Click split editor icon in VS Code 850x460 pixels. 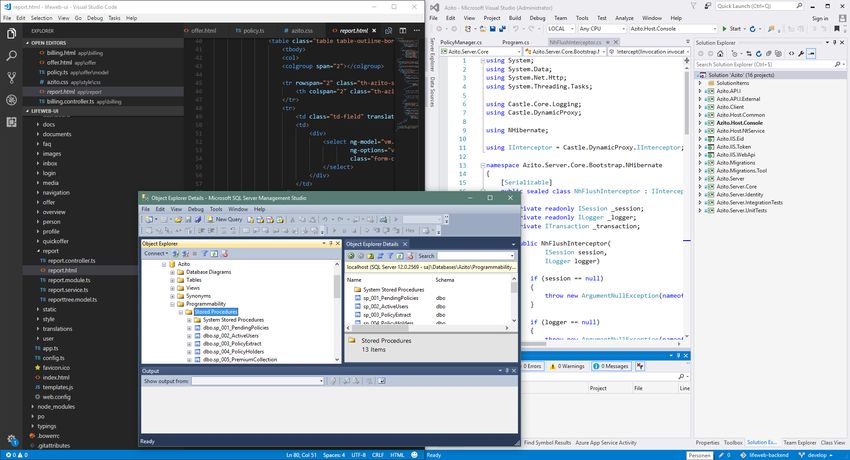click(403, 31)
